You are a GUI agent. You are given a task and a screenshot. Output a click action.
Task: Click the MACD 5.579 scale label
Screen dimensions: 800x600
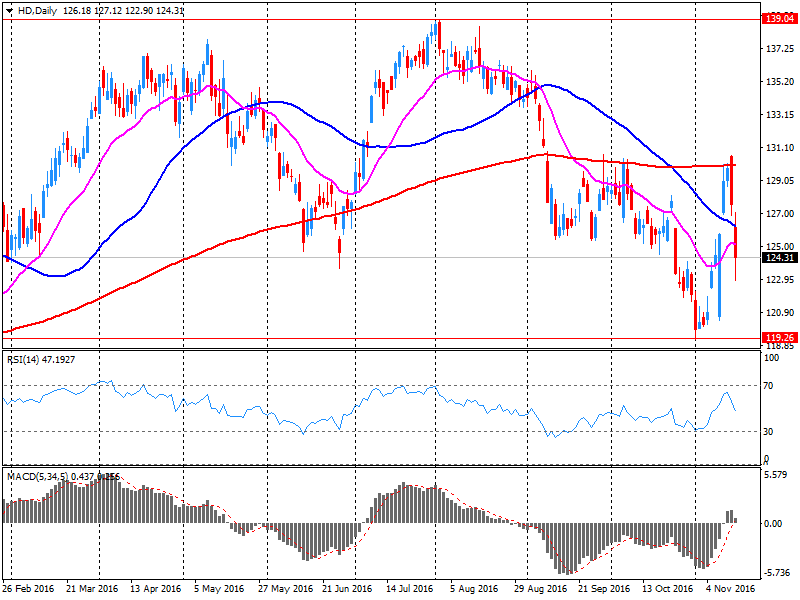(x=777, y=475)
